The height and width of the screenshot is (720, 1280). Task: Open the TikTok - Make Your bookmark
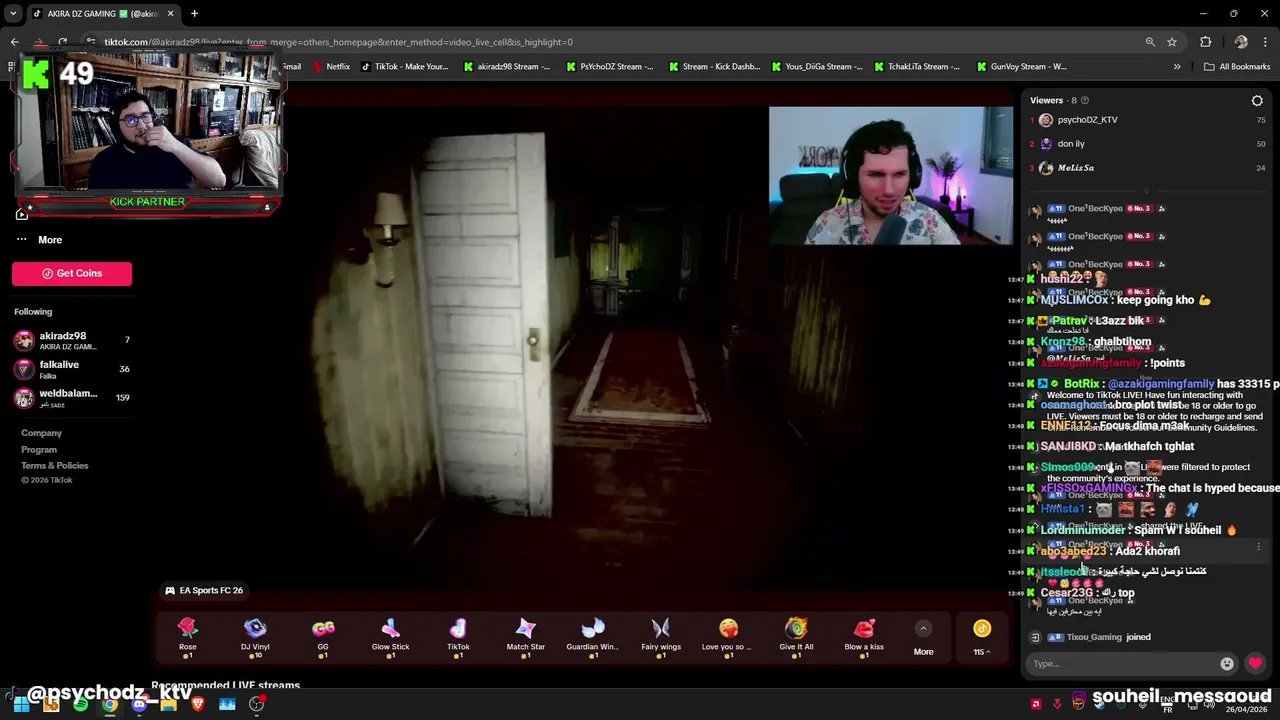(404, 67)
